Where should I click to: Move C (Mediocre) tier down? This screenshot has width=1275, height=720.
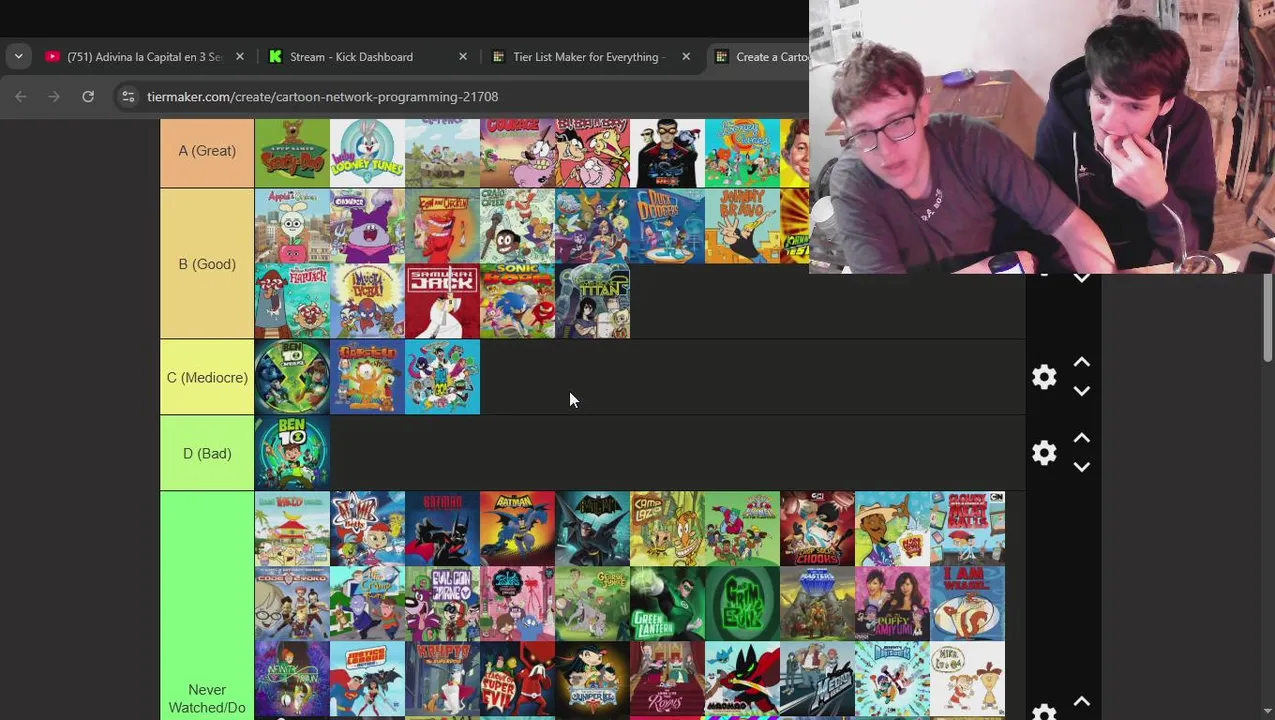(x=1081, y=391)
